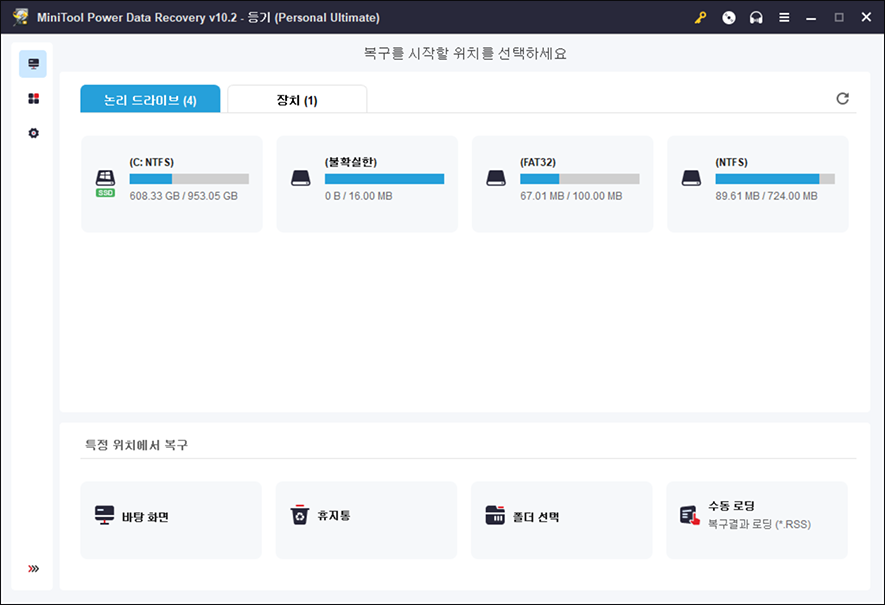Click the 0 B / 16.00 MB text
This screenshot has height=605, width=885.
(358, 196)
